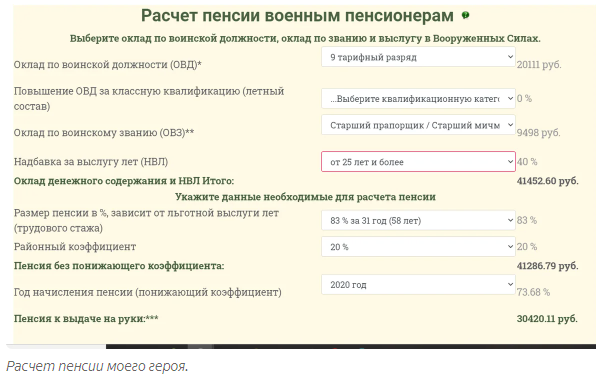Click the '40 %' value beside НВЛ
Screen dimensions: 596x383
[x=527, y=162]
